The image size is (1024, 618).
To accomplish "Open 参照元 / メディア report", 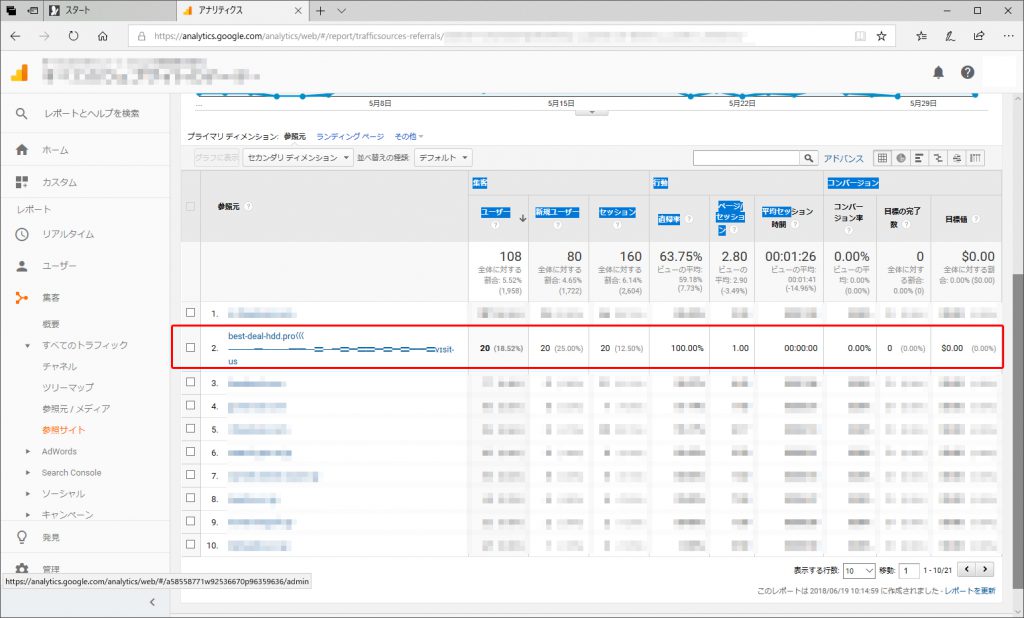I will tap(76, 409).
